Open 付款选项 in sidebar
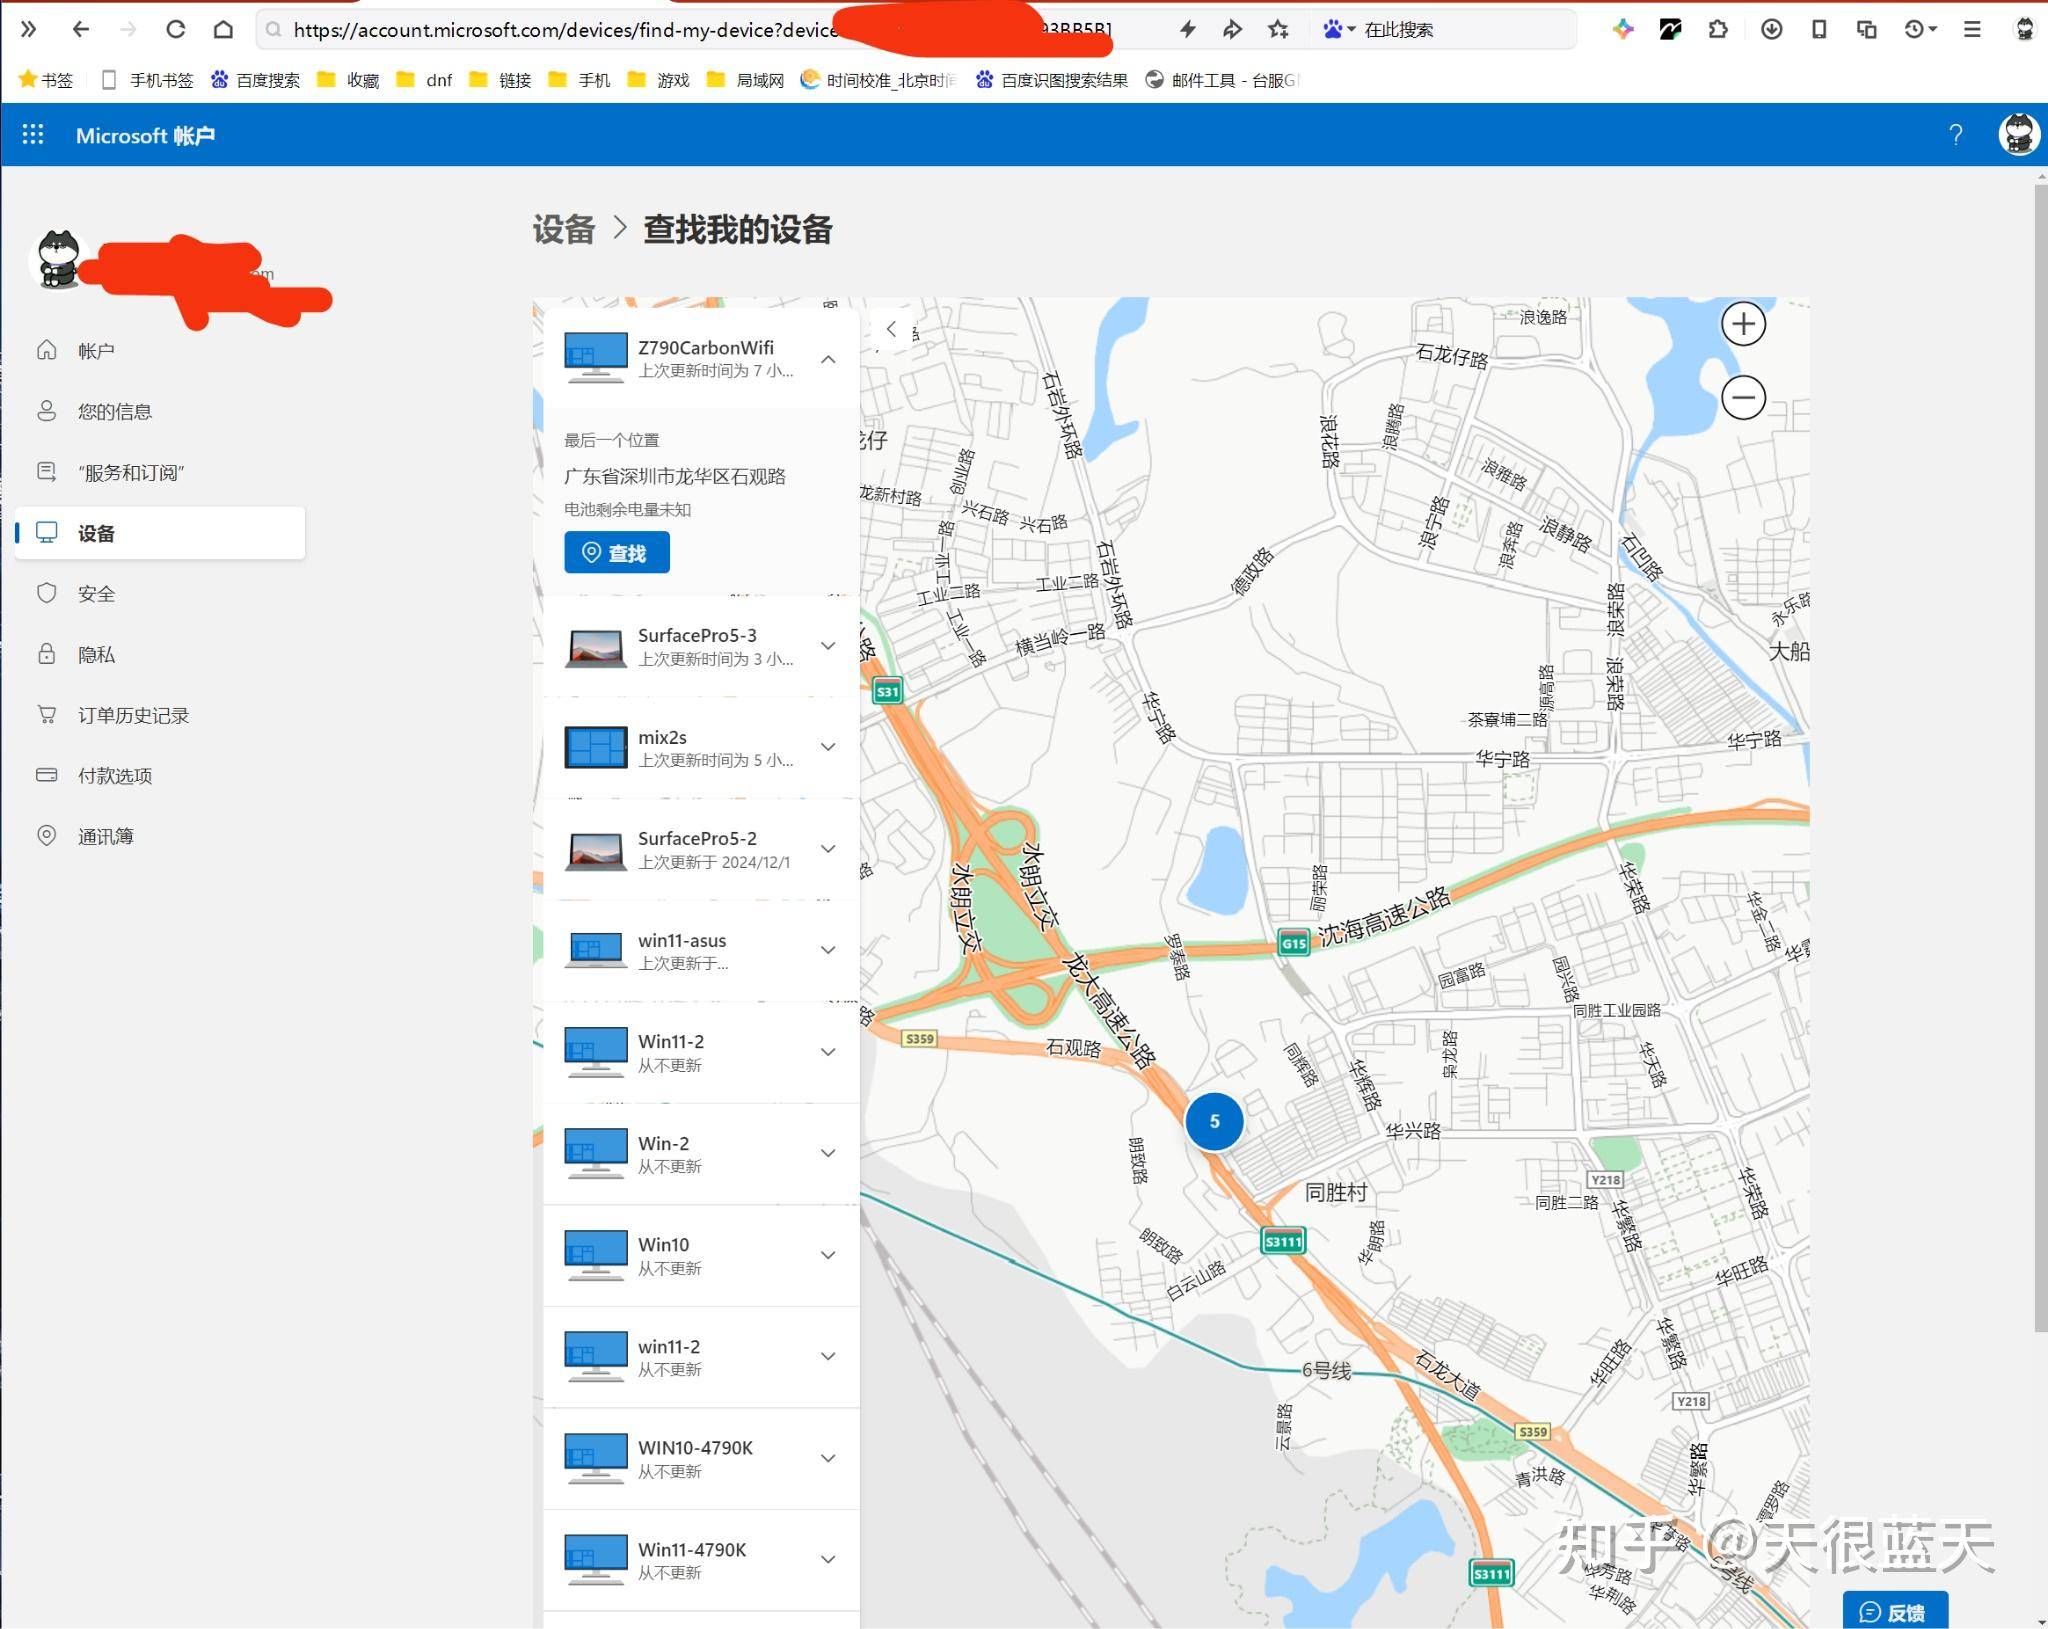The image size is (2048, 1629). point(160,775)
